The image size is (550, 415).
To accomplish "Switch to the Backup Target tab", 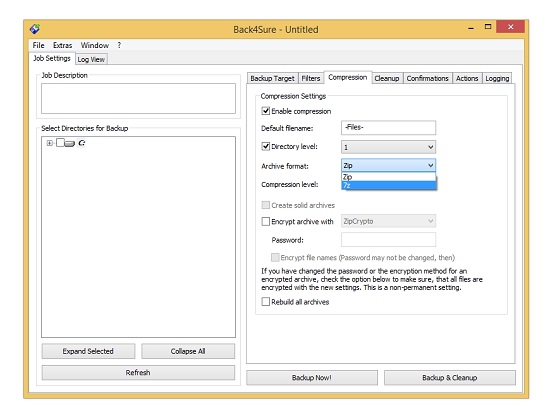I will coord(272,78).
